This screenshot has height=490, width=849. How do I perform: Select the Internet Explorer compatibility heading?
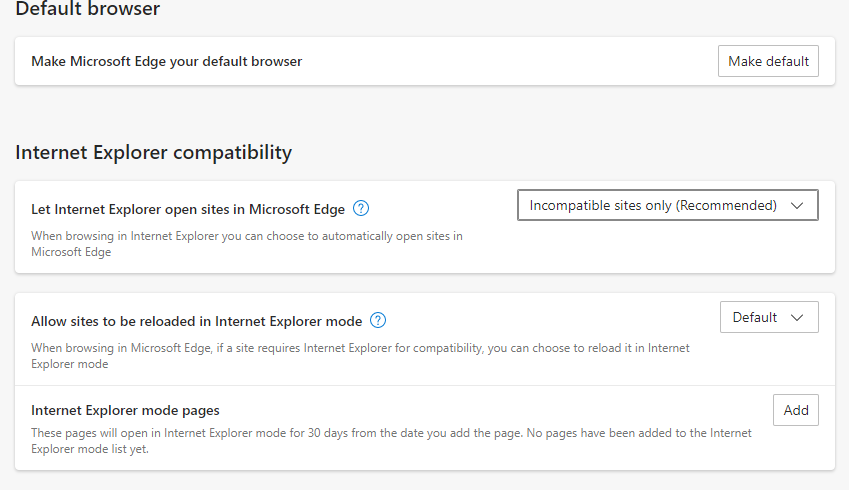point(154,153)
